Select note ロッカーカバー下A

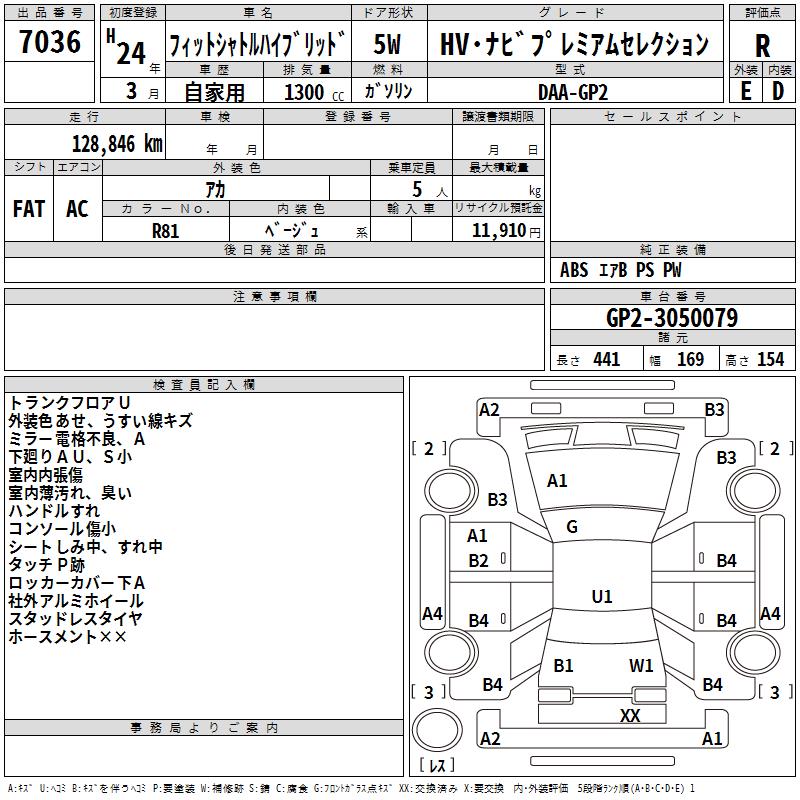coord(77,583)
